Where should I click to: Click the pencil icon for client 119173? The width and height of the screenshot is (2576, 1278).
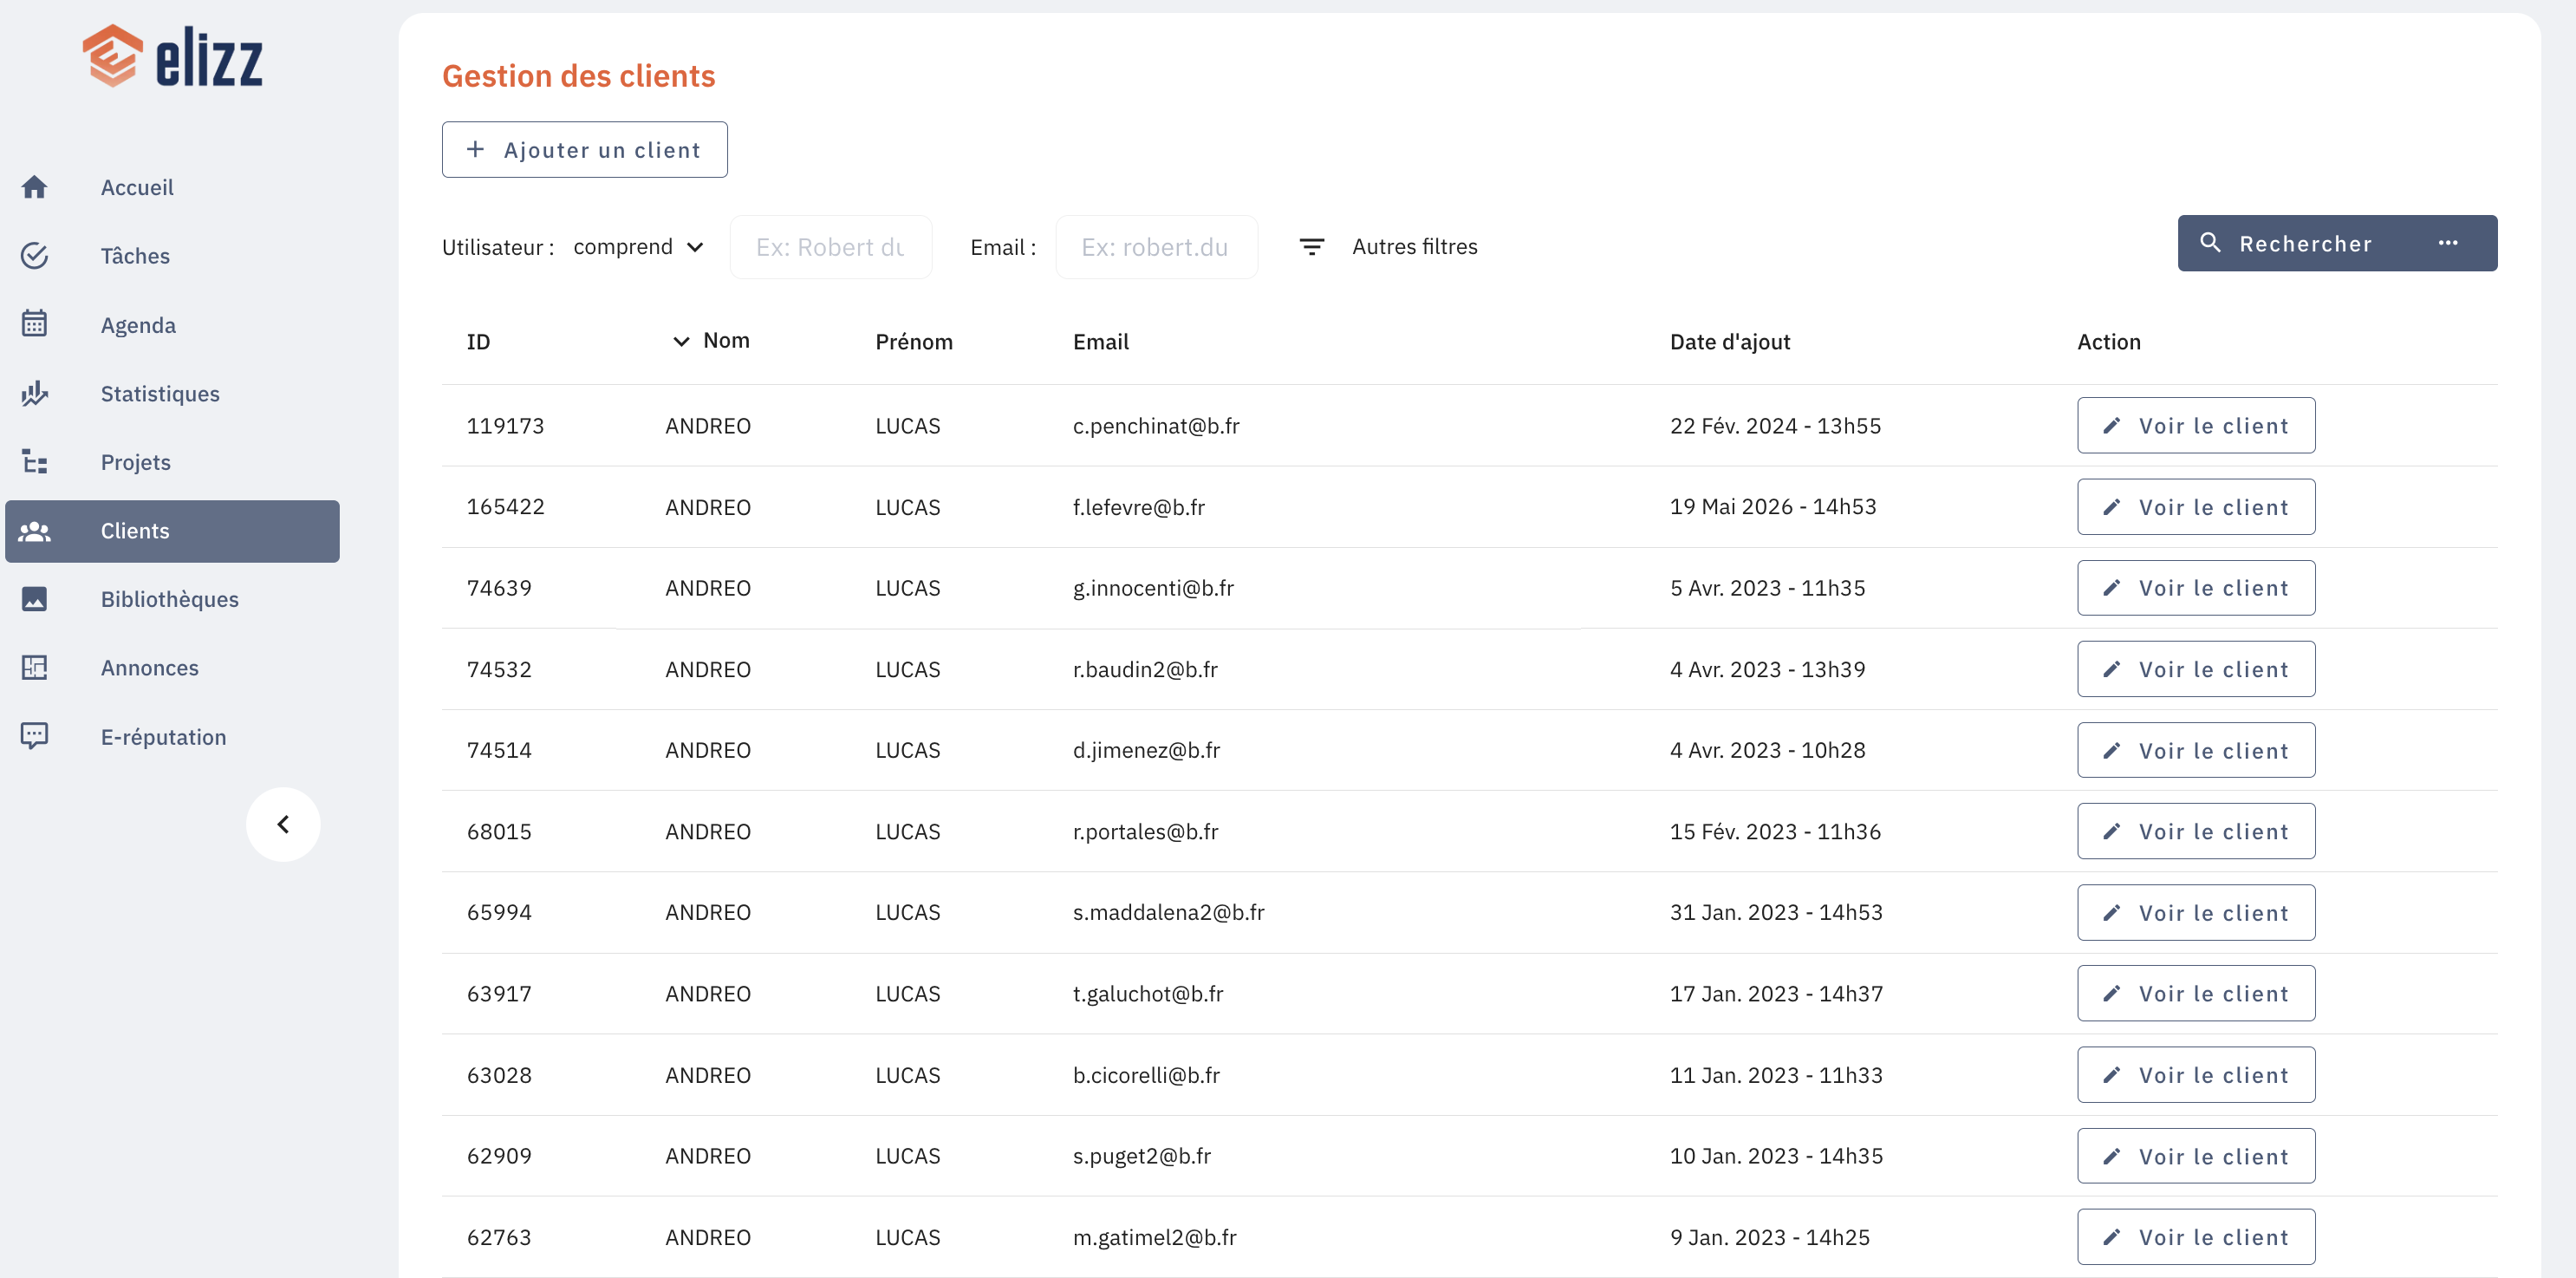2111,426
